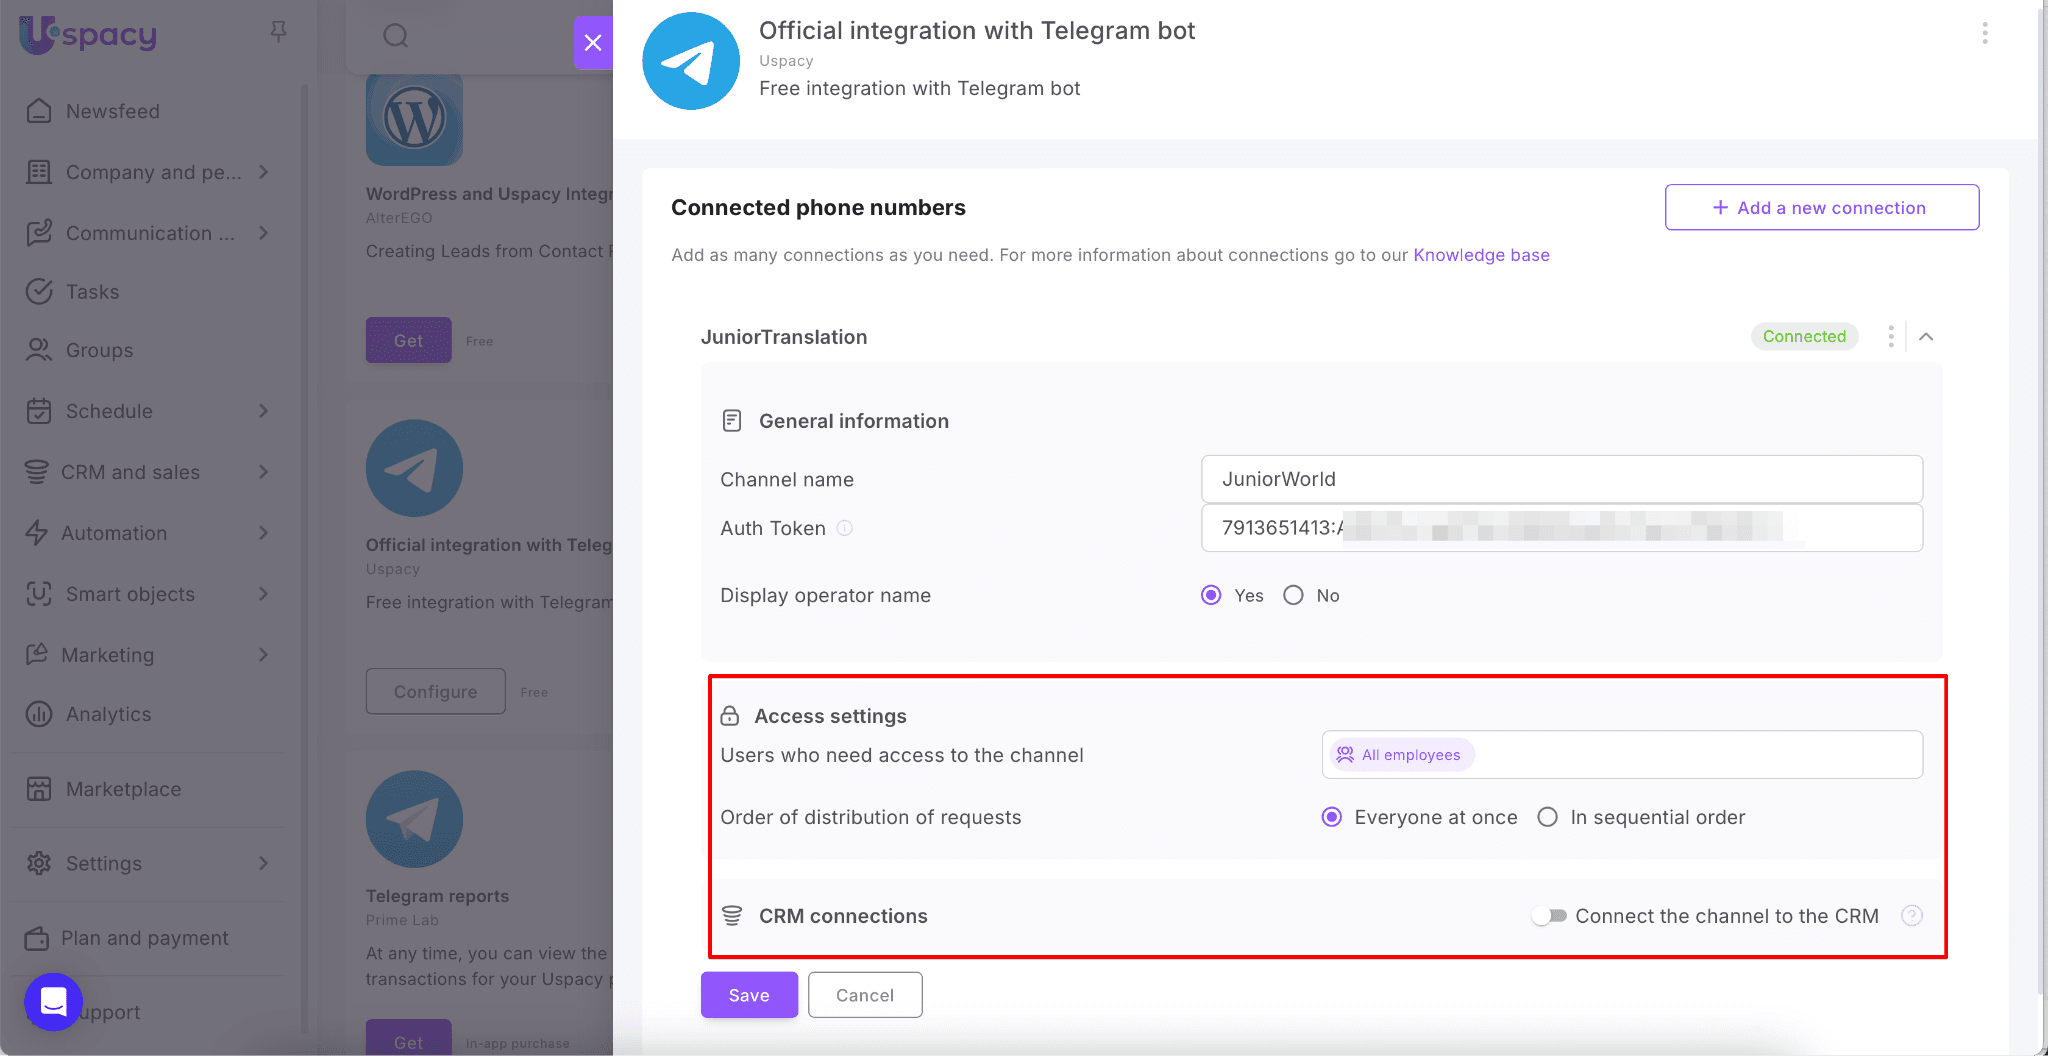Click the Add a new connection button

point(1821,208)
